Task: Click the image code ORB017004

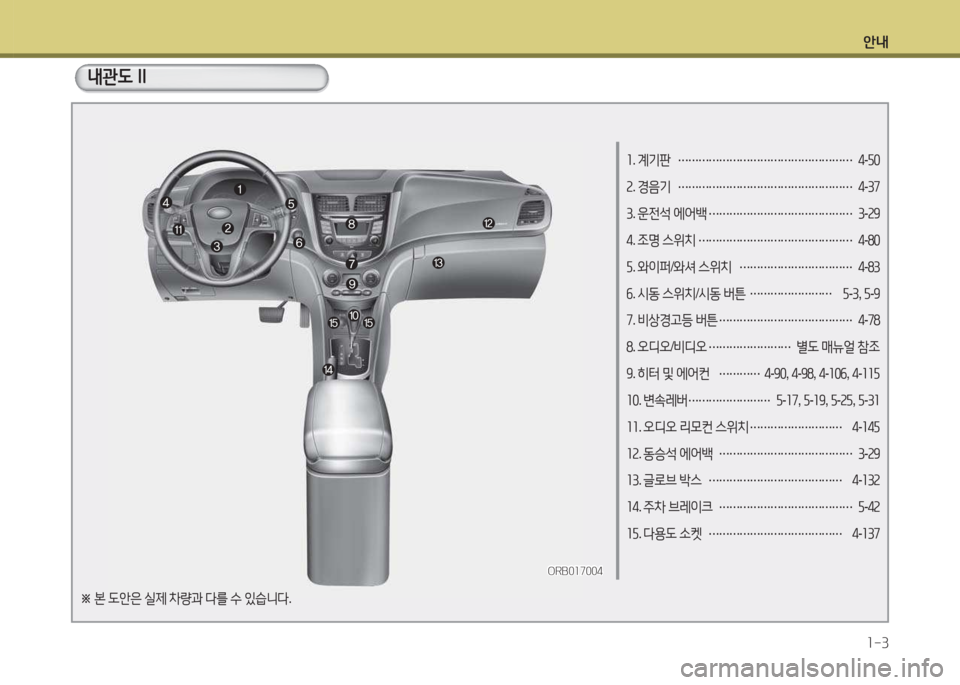Action: pyautogui.click(x=575, y=571)
